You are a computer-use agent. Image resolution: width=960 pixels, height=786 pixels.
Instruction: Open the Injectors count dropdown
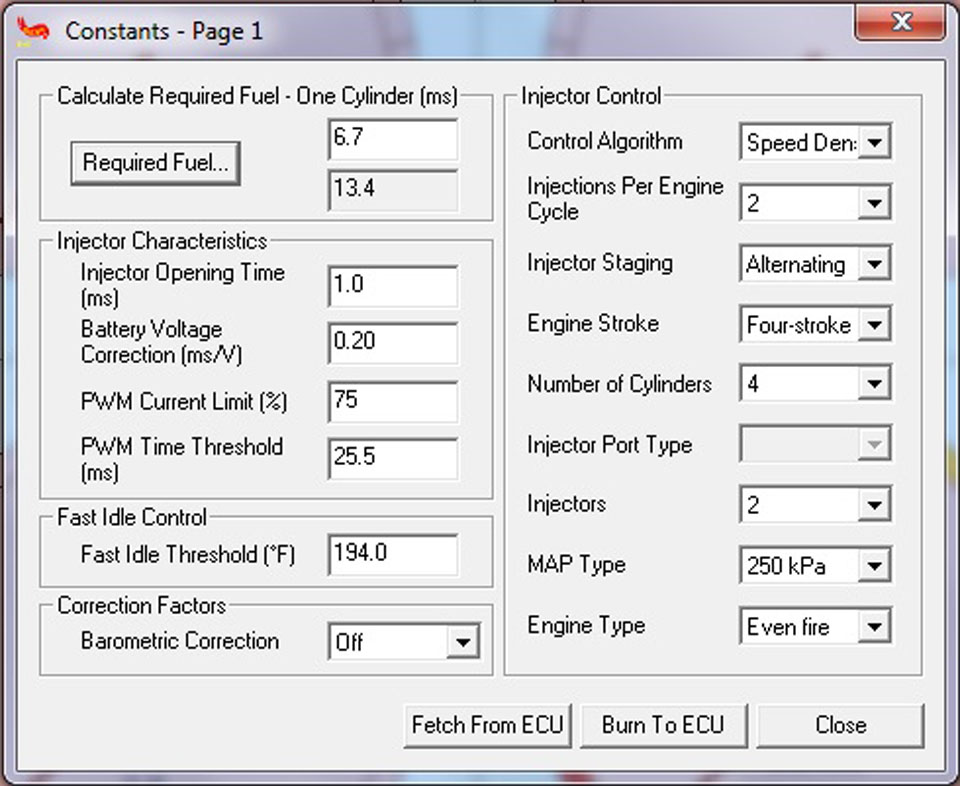[874, 505]
